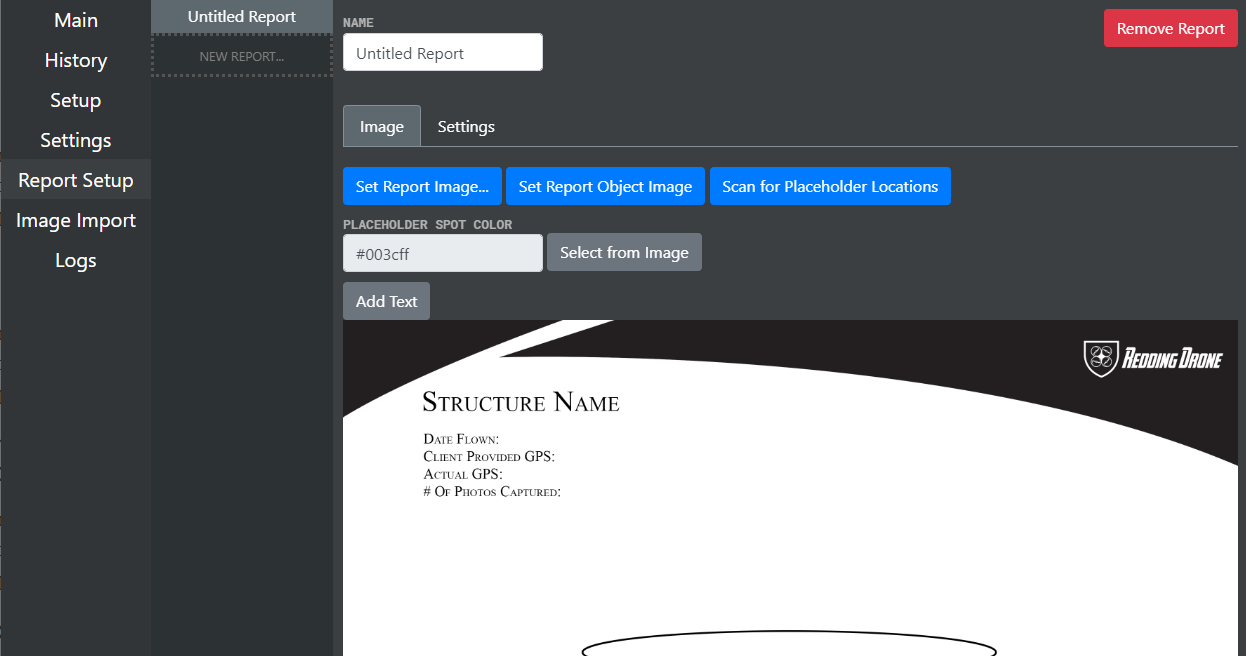Select Report Setup in the sidebar

(75, 180)
